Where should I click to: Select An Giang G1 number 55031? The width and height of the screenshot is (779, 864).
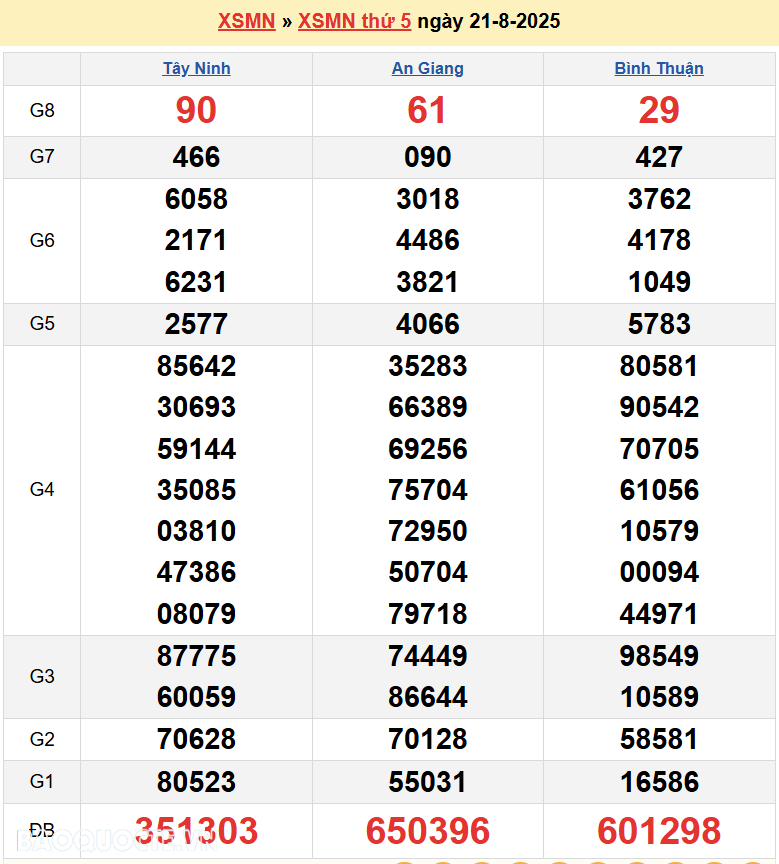(427, 782)
